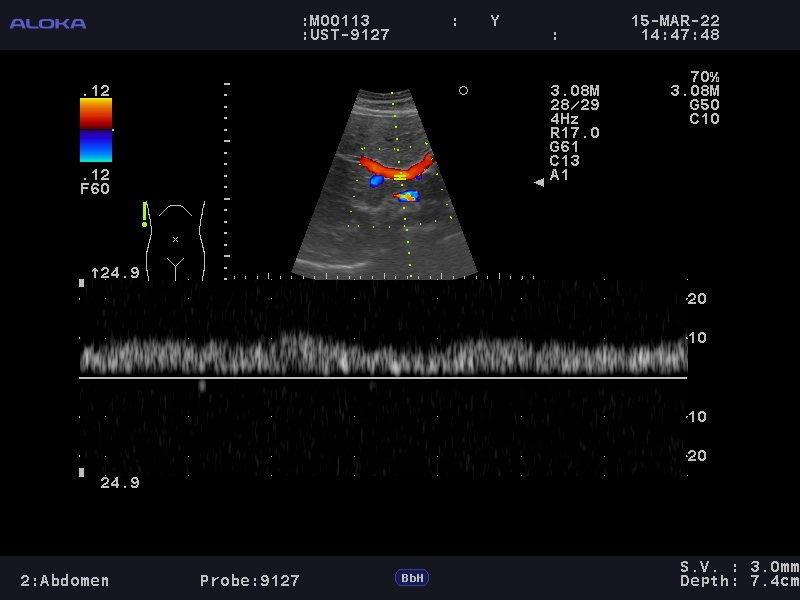Click the yellow Doppler sample gate marker

(400, 177)
